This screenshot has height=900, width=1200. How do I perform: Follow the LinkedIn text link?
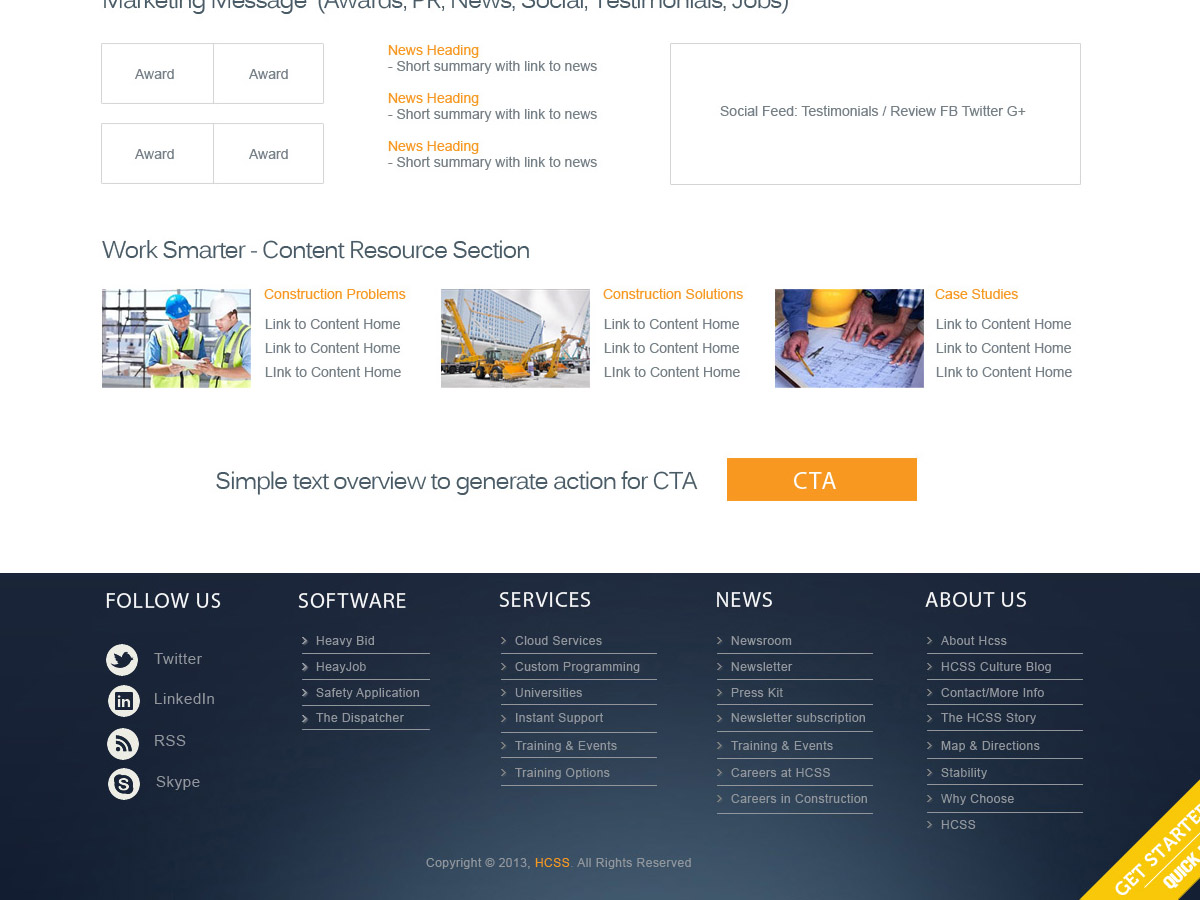point(184,699)
